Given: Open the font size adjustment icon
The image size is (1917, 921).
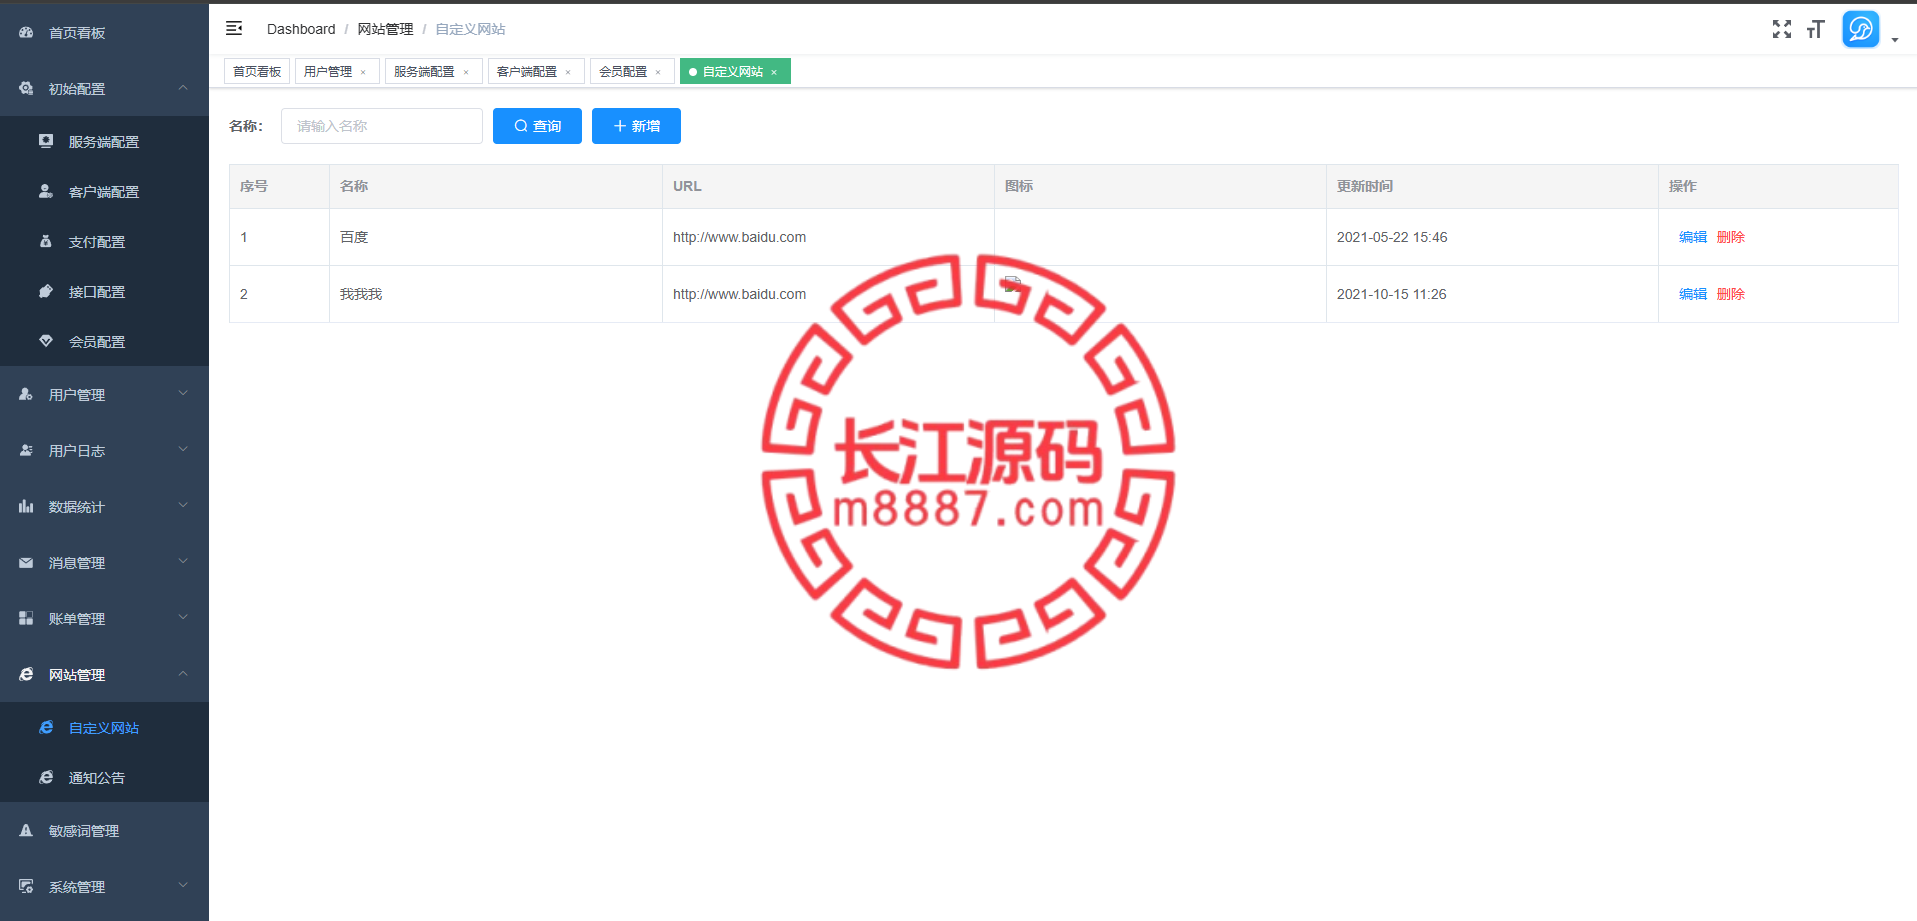Looking at the screenshot, I should tap(1816, 29).
